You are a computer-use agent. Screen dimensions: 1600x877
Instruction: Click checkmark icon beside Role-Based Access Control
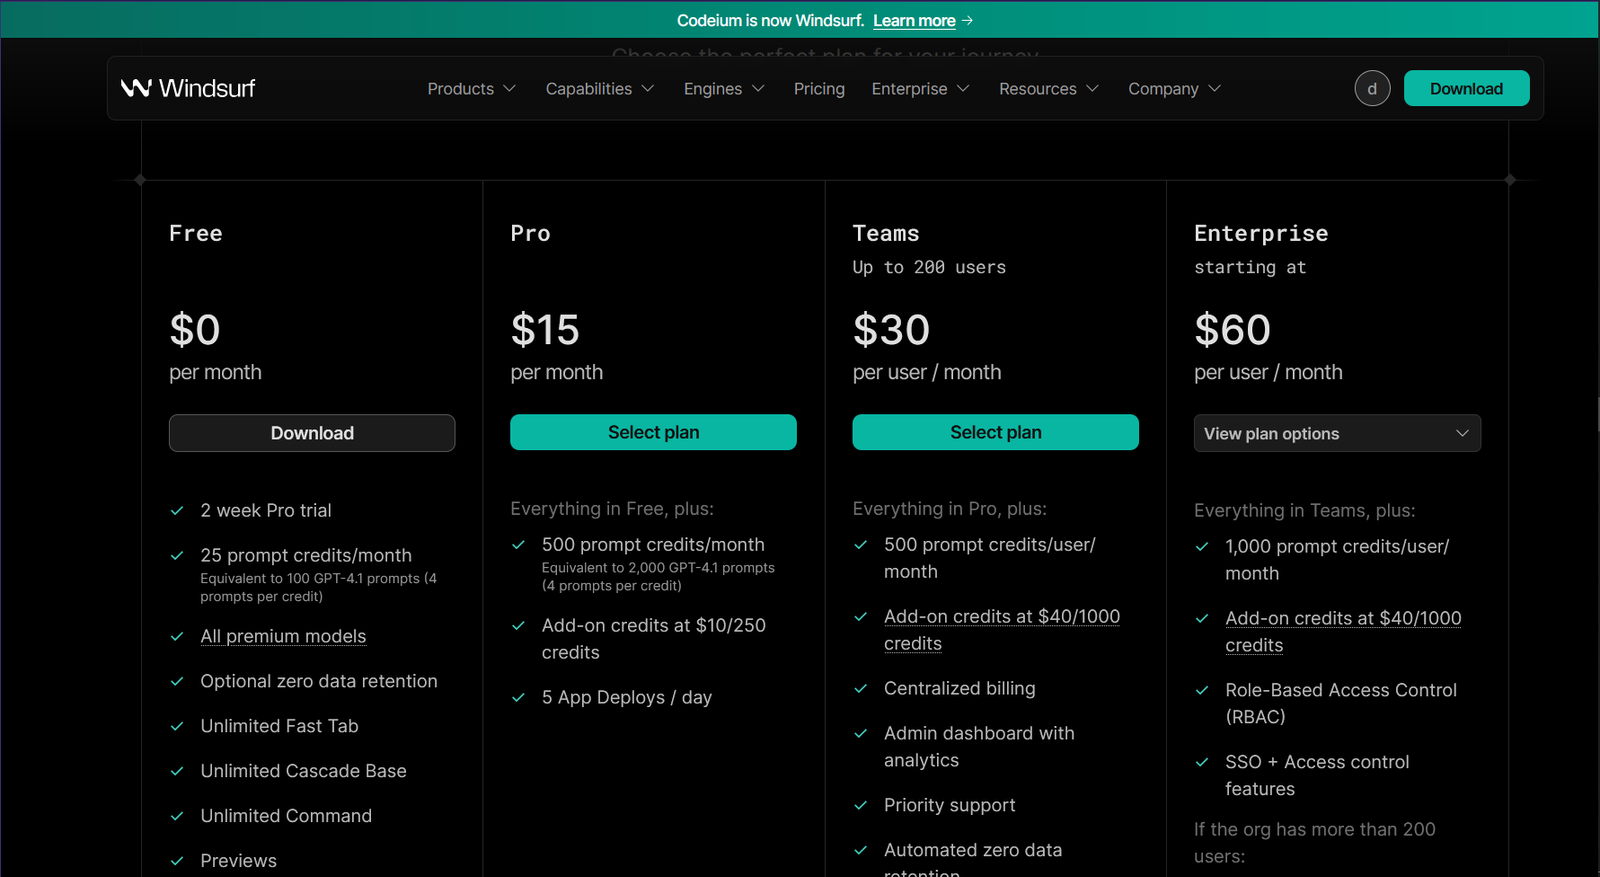point(1202,691)
